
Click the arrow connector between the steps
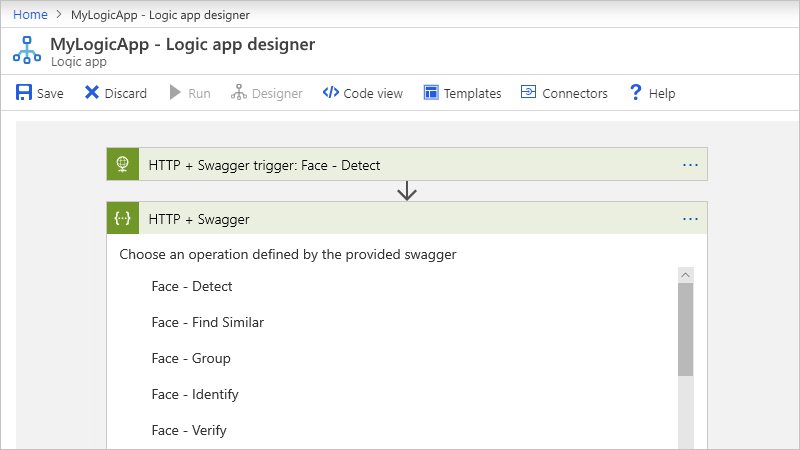click(x=407, y=191)
